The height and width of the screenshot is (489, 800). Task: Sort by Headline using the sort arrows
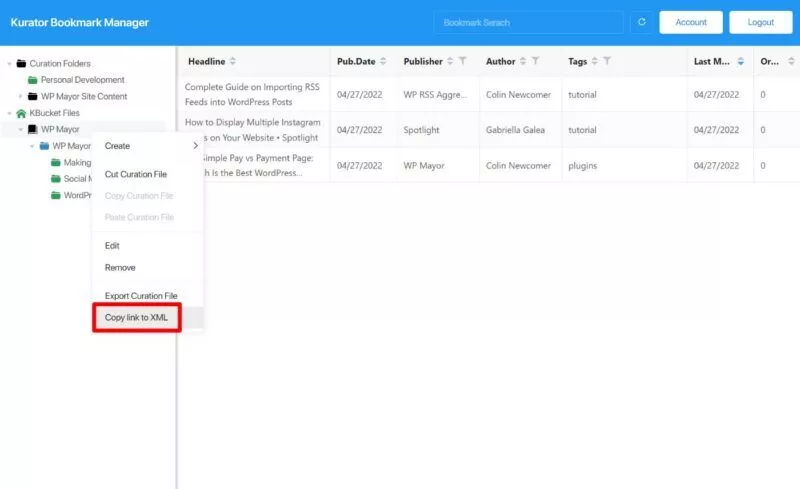point(233,61)
